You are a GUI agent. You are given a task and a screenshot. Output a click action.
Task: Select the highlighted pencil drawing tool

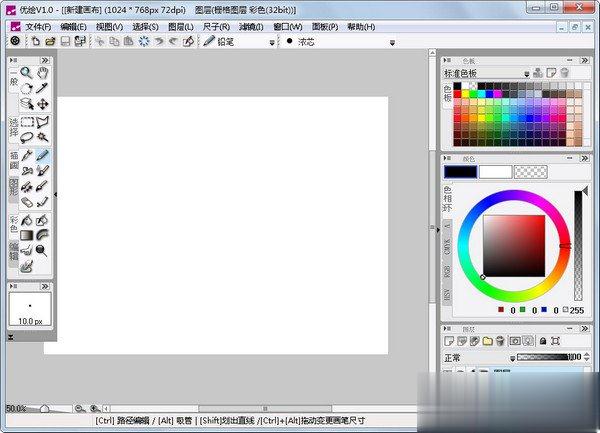click(x=43, y=156)
